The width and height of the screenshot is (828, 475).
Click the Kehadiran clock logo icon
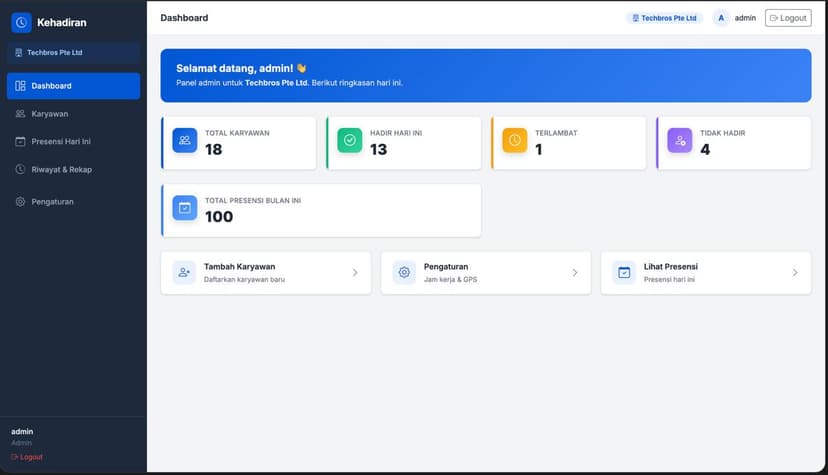[x=21, y=23]
